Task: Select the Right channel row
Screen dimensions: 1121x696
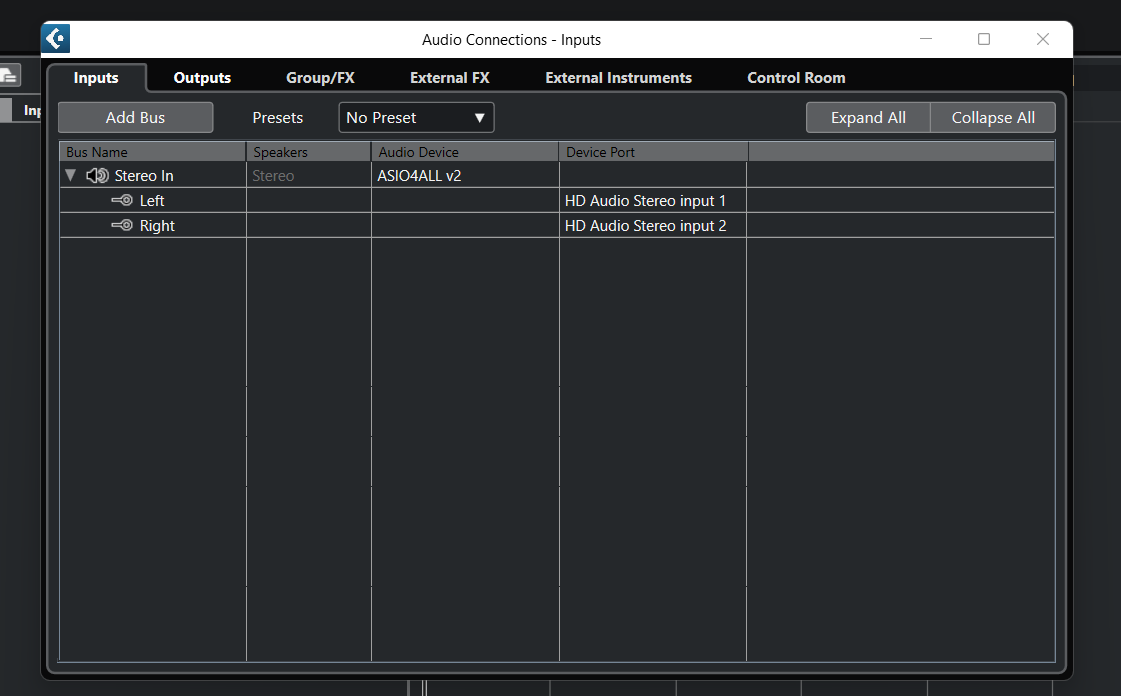Action: coord(557,225)
